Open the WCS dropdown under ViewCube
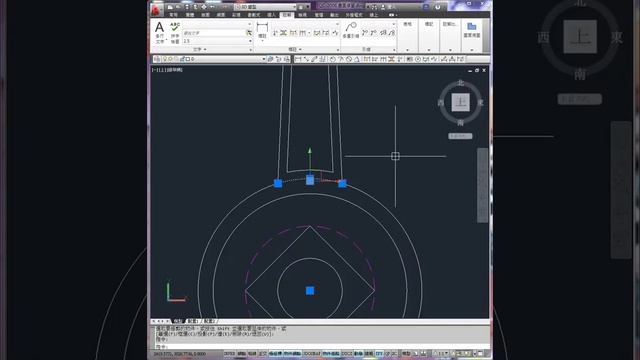 [x=460, y=136]
